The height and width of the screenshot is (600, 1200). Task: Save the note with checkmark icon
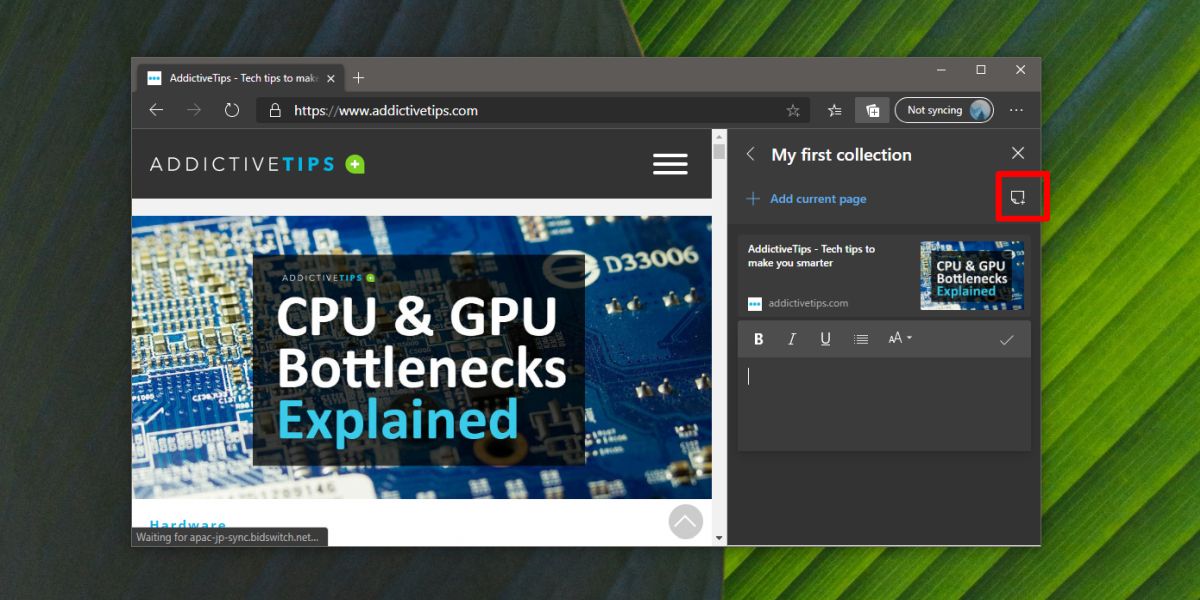click(x=1007, y=340)
